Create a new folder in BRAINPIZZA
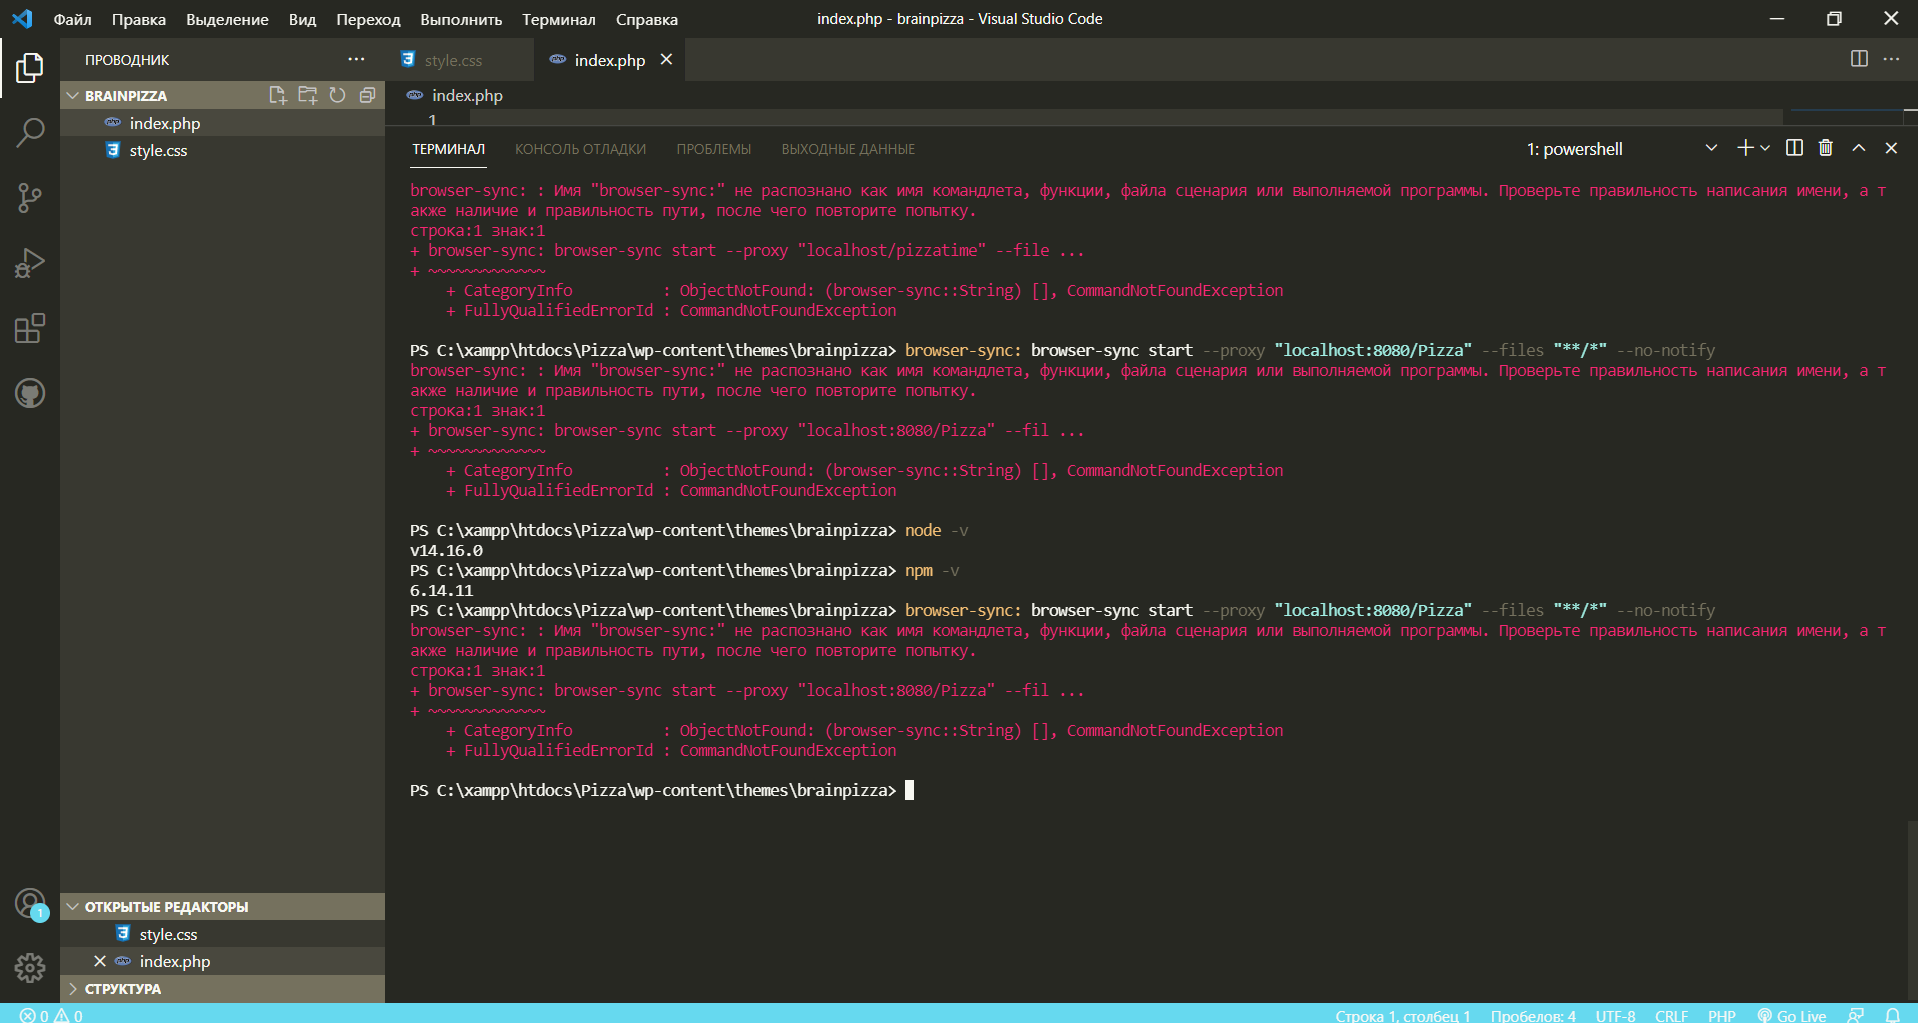Screen dimensions: 1918x1023 click(x=308, y=95)
